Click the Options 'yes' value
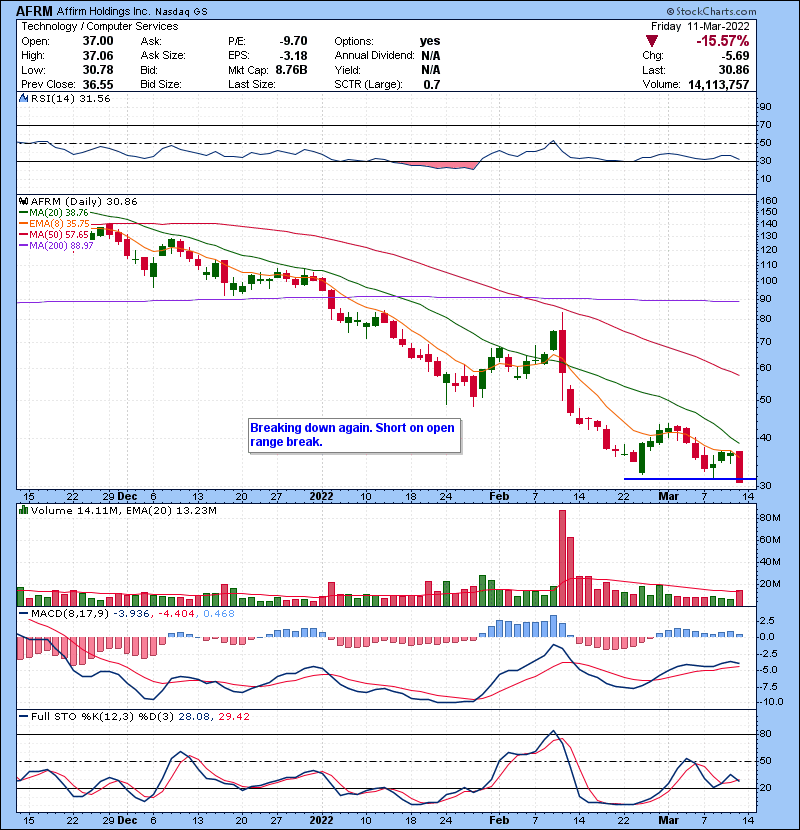This screenshot has width=800, height=830. [x=430, y=41]
